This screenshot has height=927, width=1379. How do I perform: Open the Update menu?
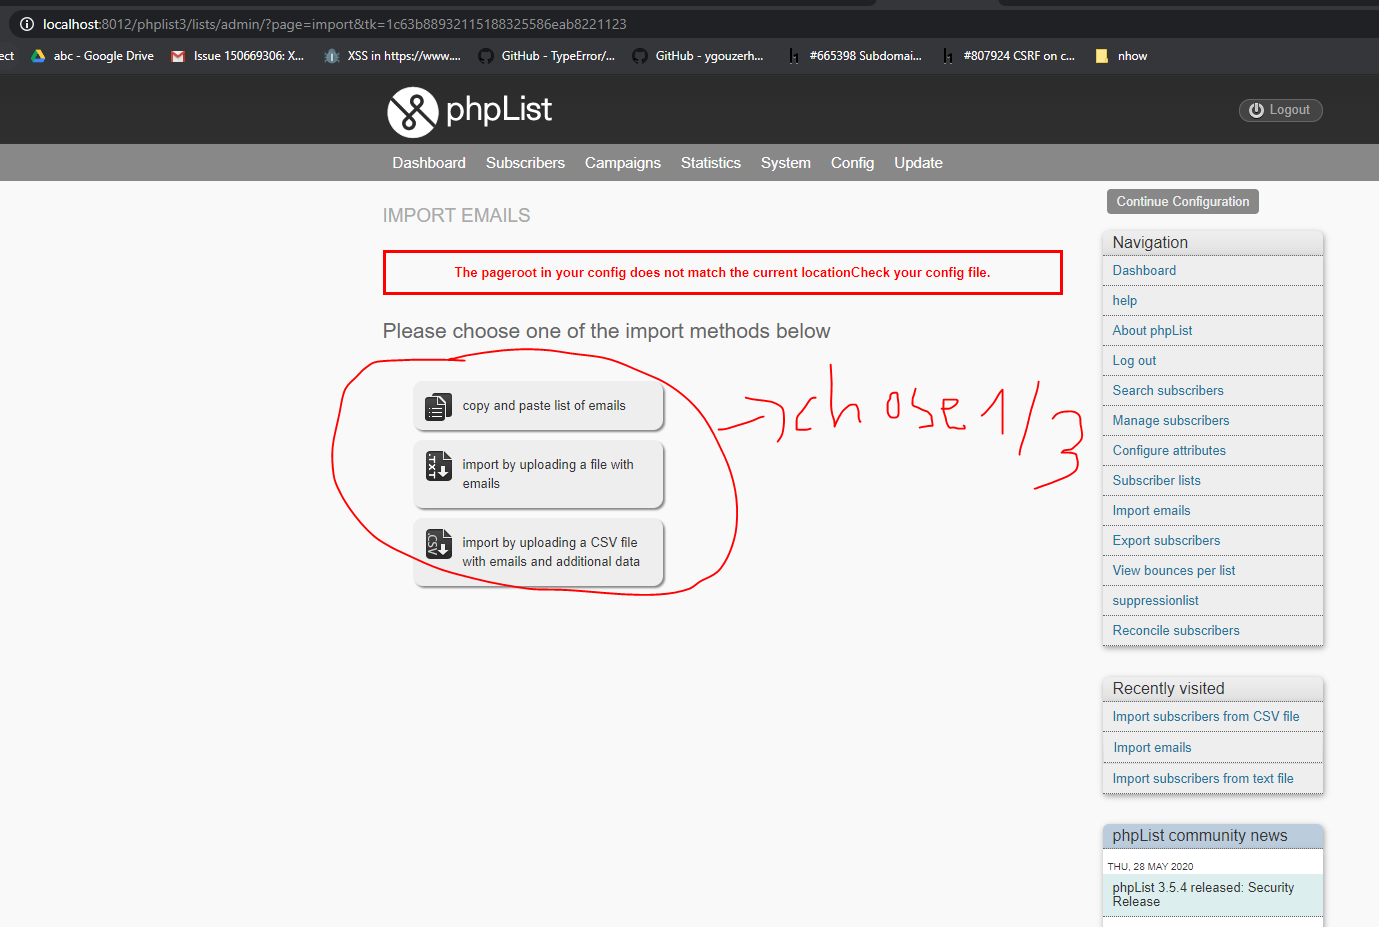[918, 163]
